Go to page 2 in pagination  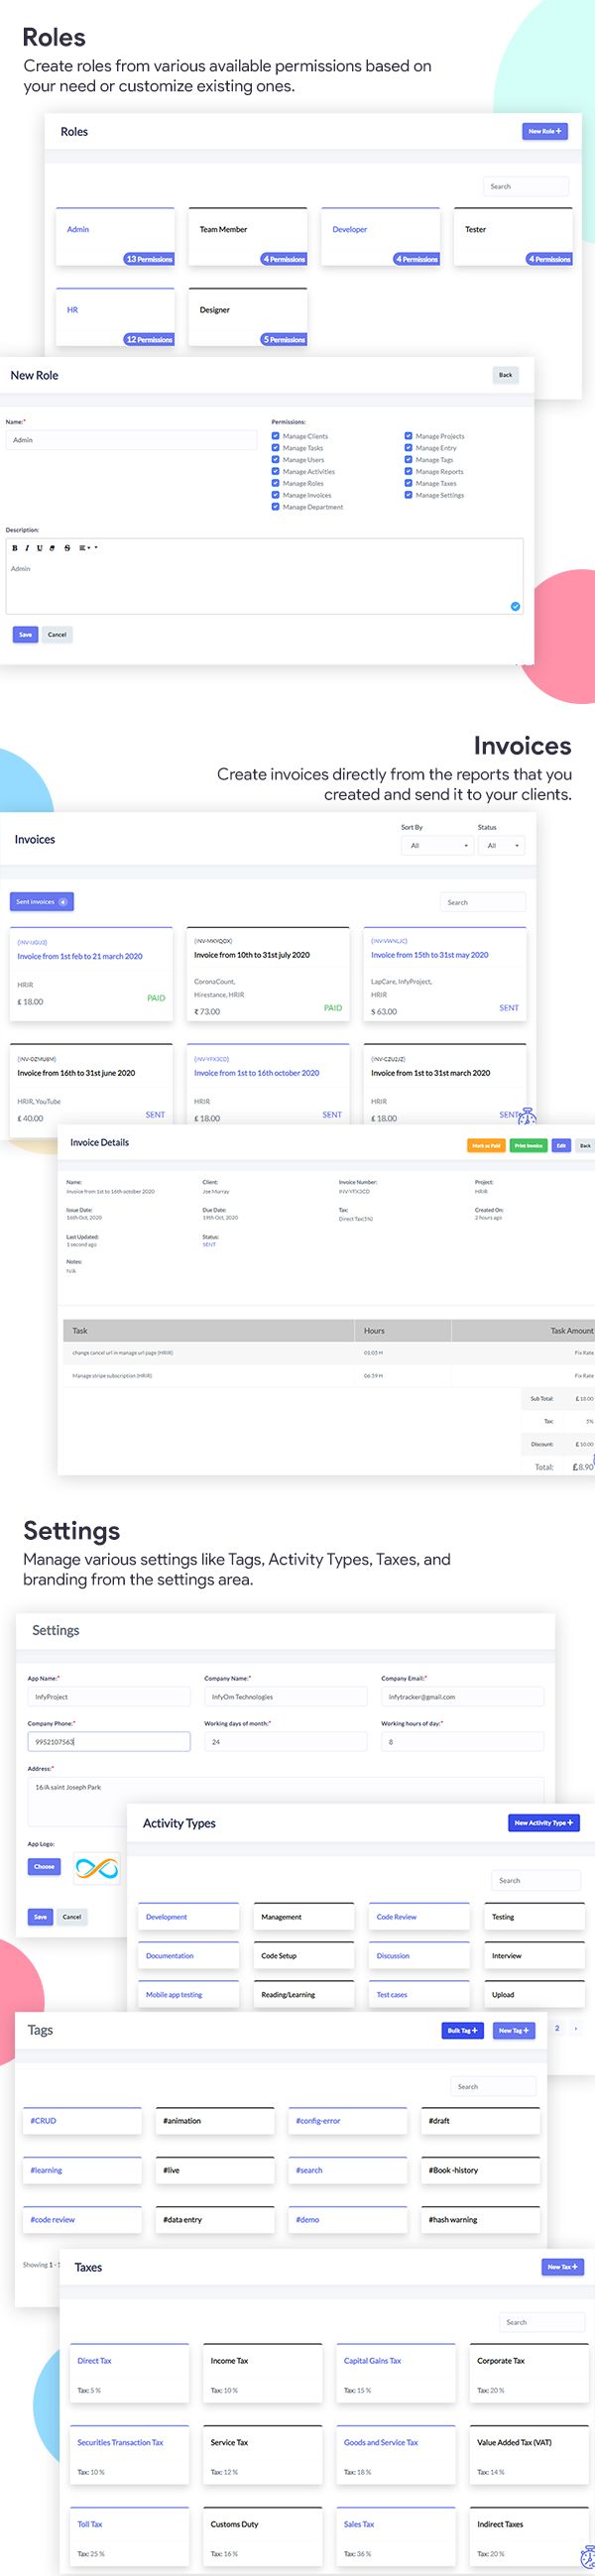pos(557,2028)
